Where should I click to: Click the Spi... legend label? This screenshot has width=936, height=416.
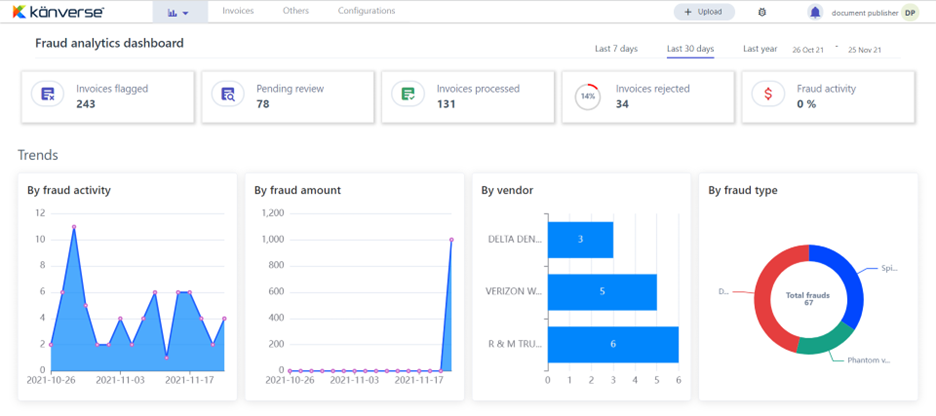click(889, 269)
